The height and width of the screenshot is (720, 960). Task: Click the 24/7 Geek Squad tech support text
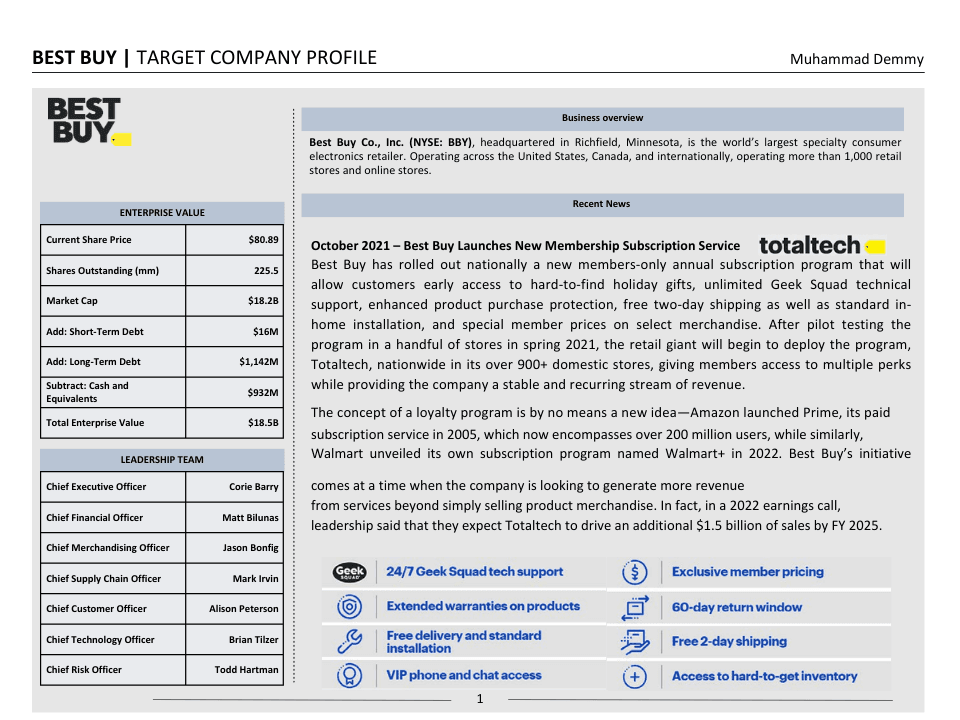click(474, 572)
